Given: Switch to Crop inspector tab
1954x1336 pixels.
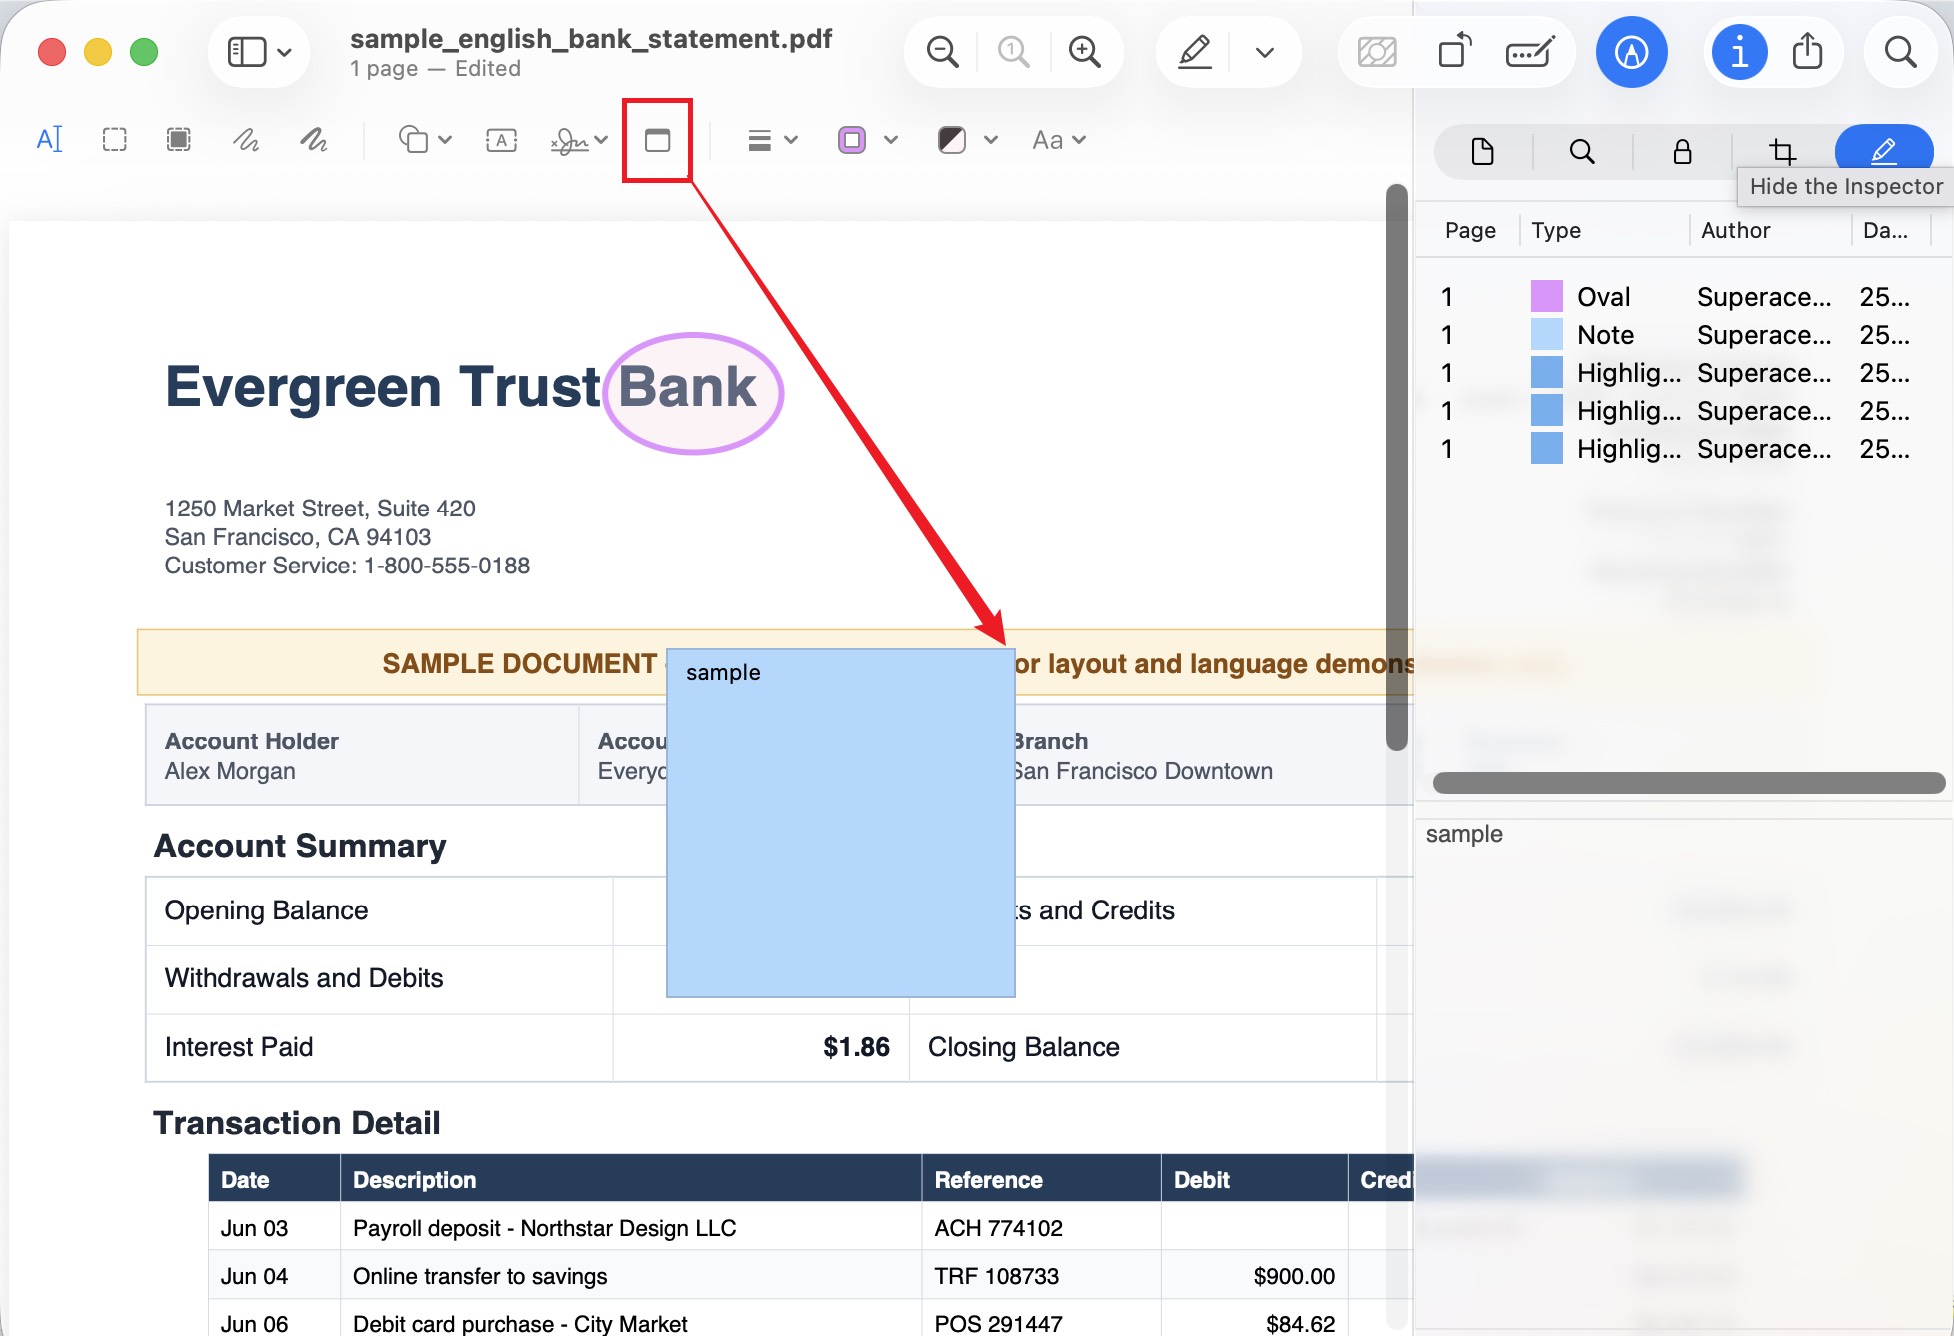Looking at the screenshot, I should (1782, 152).
